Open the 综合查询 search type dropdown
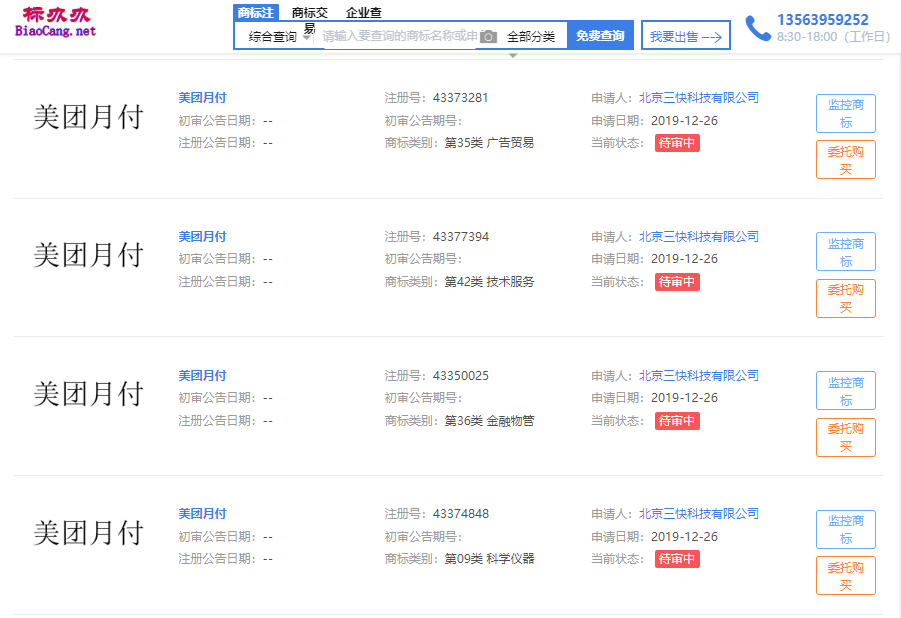This screenshot has height=618, width=901. pos(279,37)
